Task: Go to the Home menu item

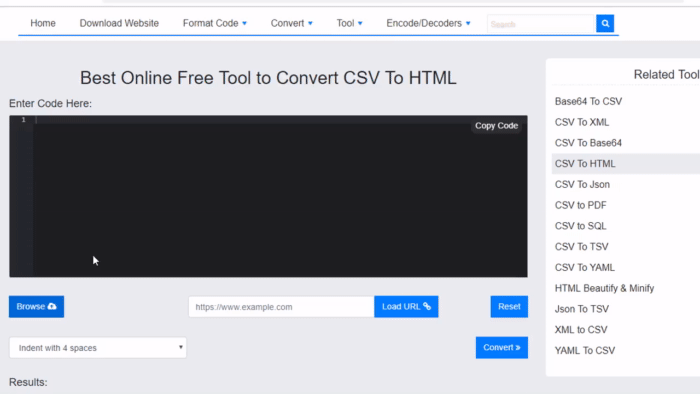Action: coord(43,23)
